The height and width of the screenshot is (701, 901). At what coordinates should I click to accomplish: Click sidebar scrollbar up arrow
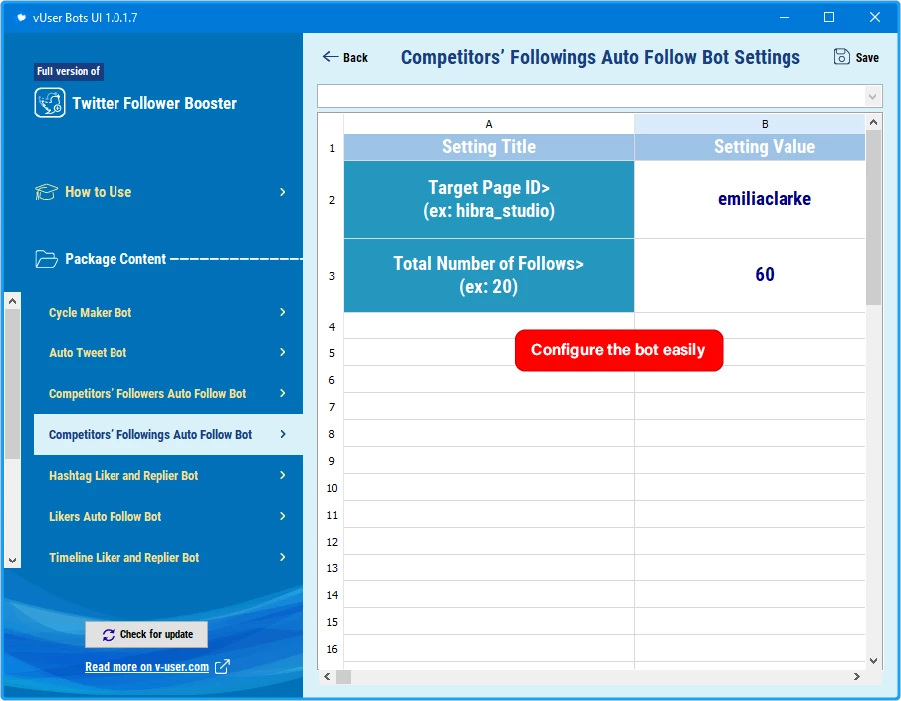click(x=13, y=301)
